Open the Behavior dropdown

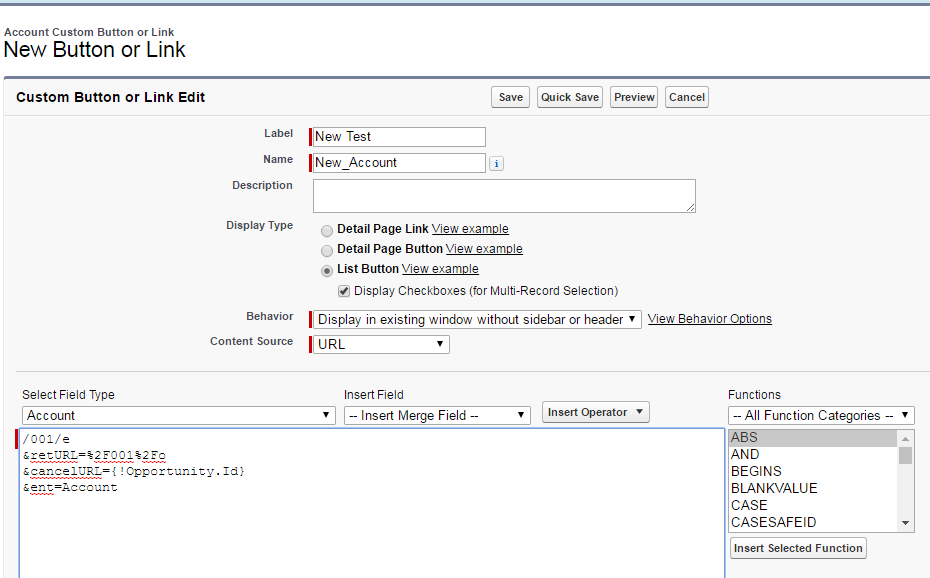pos(477,320)
